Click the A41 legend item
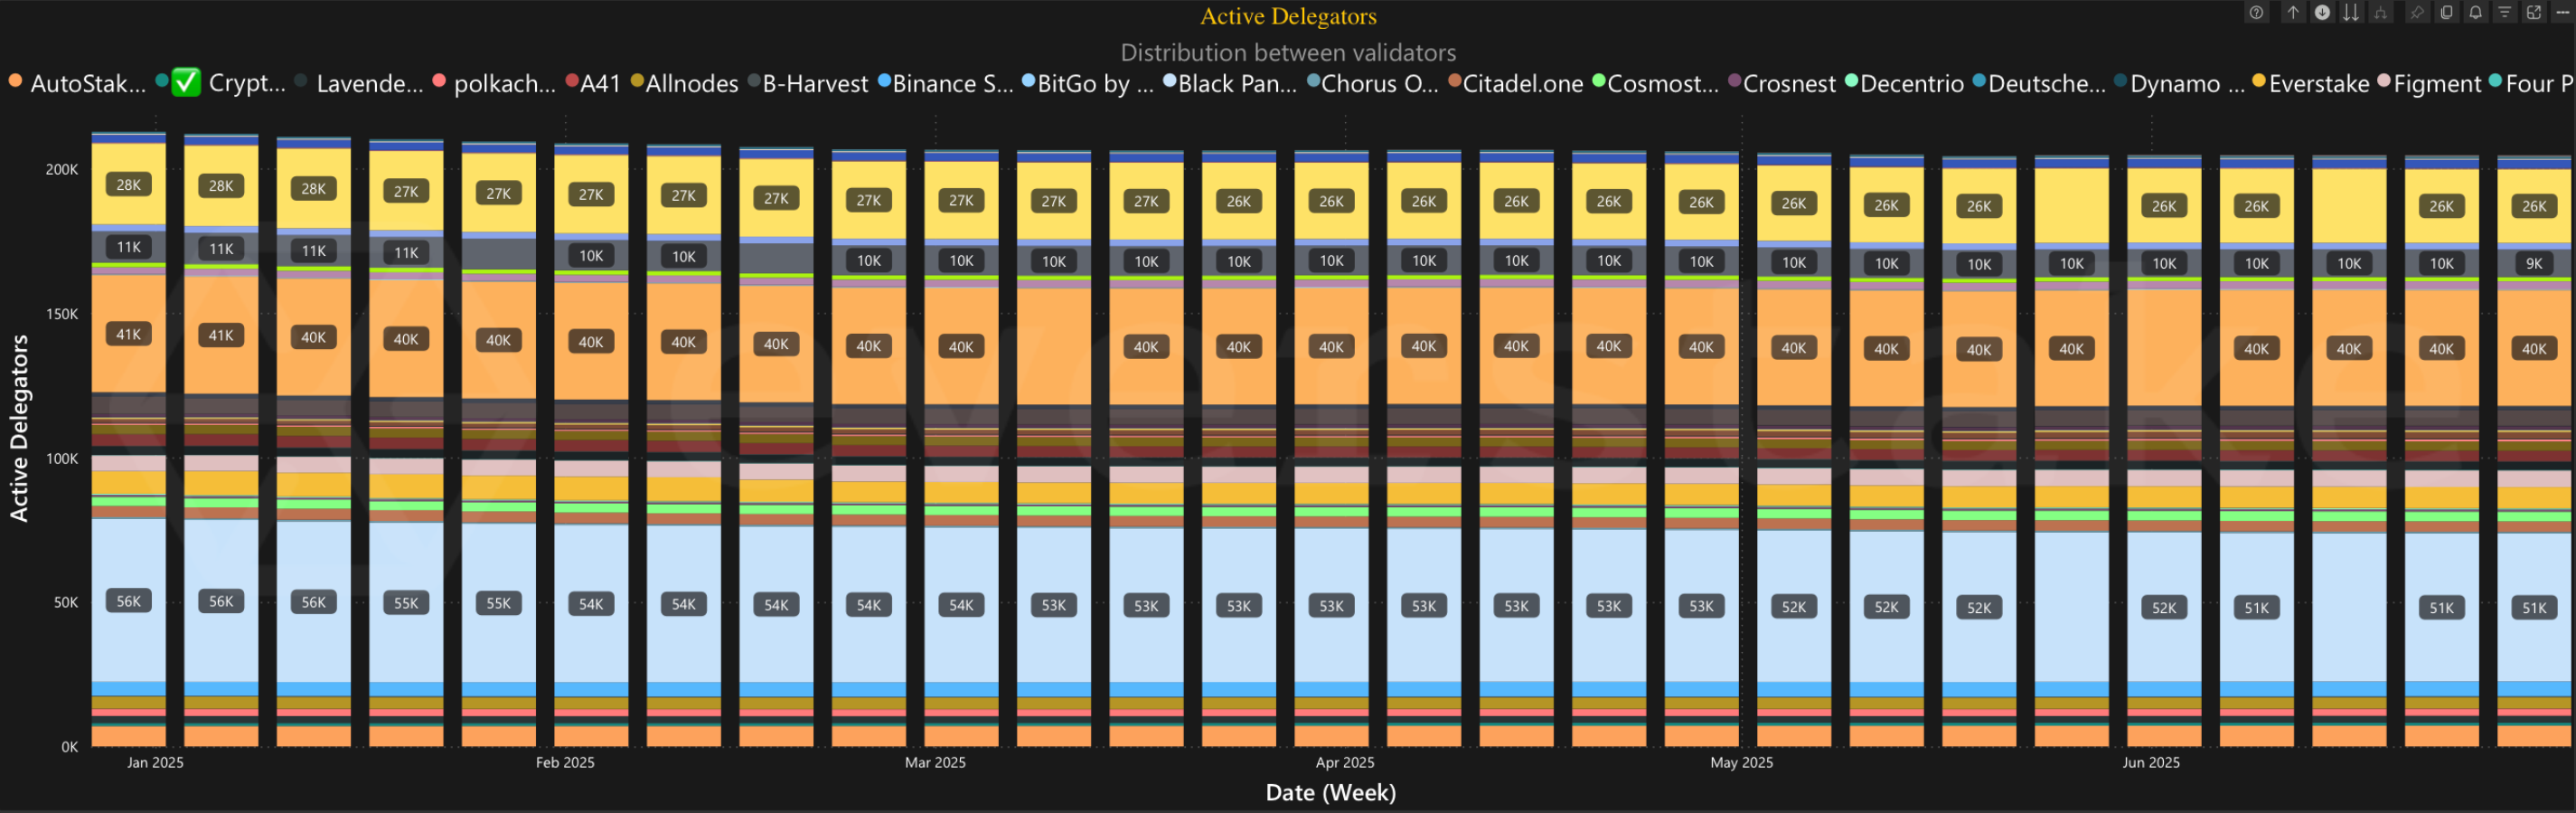The width and height of the screenshot is (2576, 813). pyautogui.click(x=593, y=83)
